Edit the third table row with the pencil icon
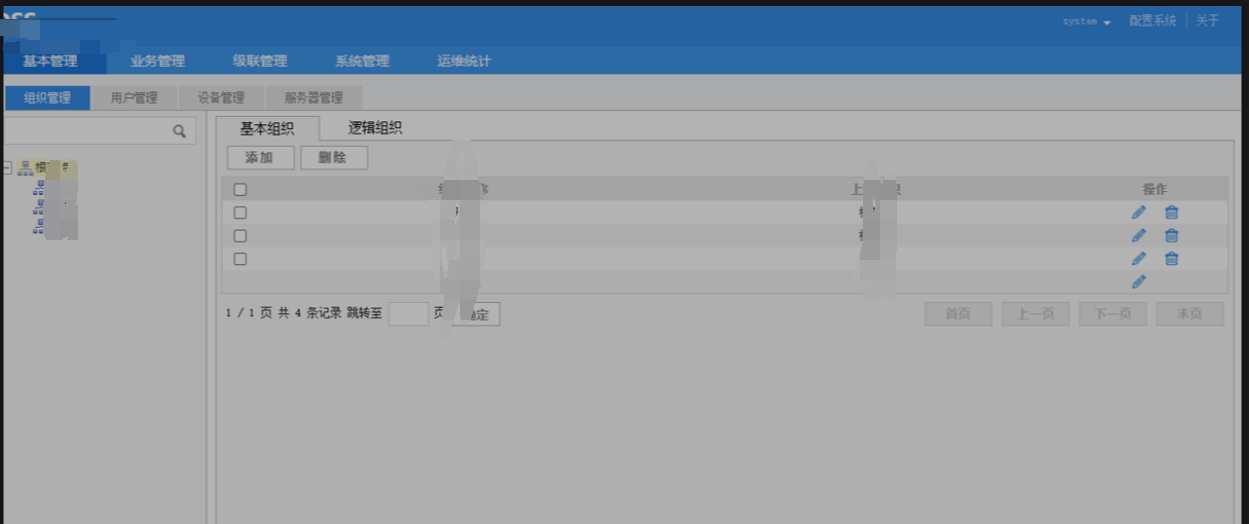The height and width of the screenshot is (524, 1249). pos(1138,259)
